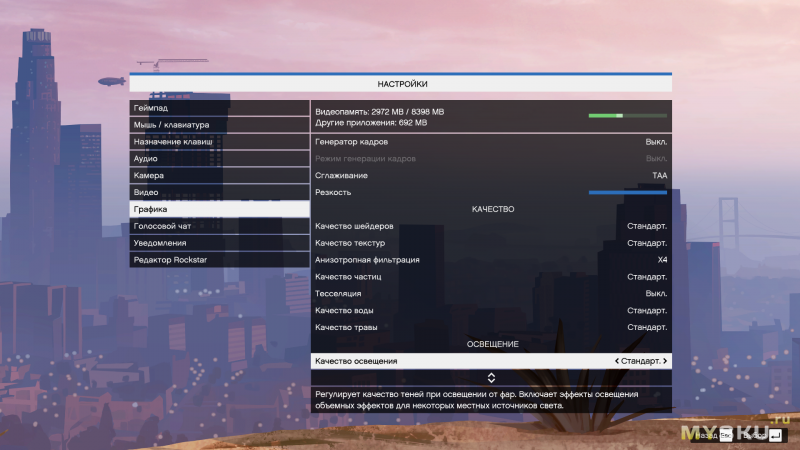
Task: Select the Качество текстур row
Action: coord(490,243)
